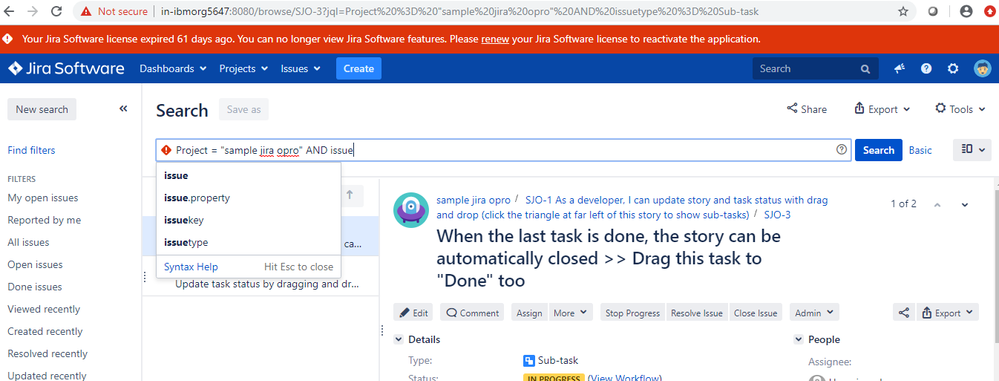Open user profile avatar menu
999x381 pixels.
982,68
